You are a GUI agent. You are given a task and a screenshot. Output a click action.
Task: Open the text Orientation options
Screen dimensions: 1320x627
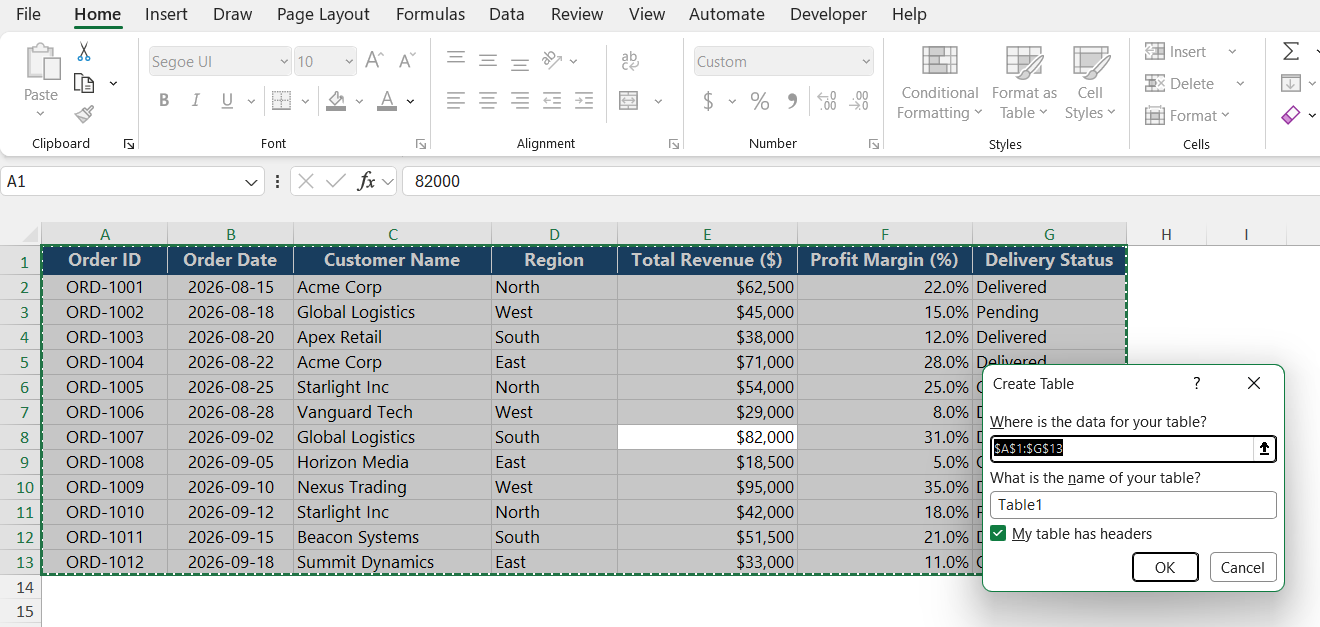tap(553, 60)
